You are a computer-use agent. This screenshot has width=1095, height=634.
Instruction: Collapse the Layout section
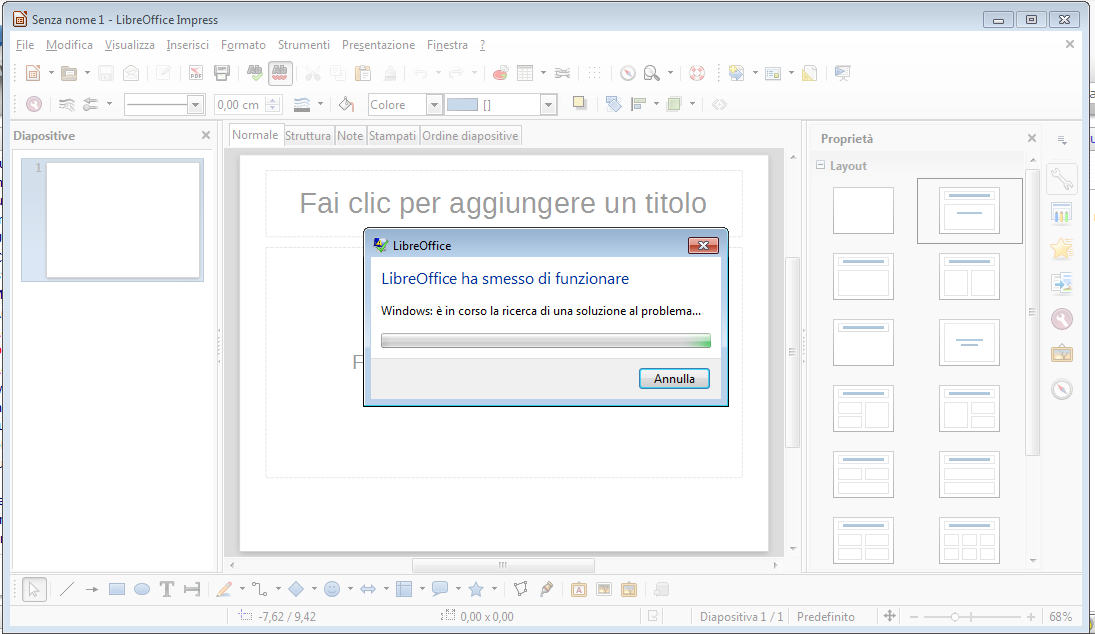pos(821,165)
